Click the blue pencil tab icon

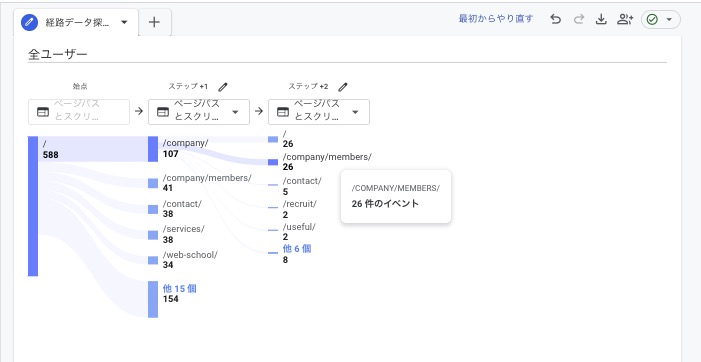click(30, 22)
